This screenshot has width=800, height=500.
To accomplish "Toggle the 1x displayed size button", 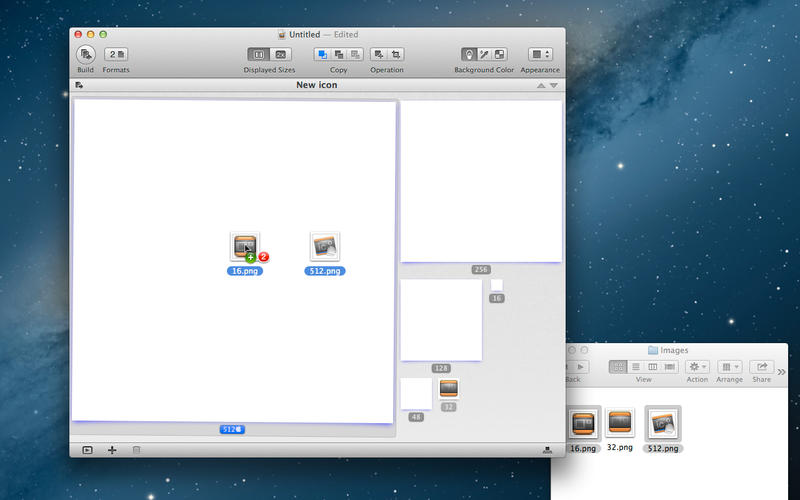I will 258,54.
